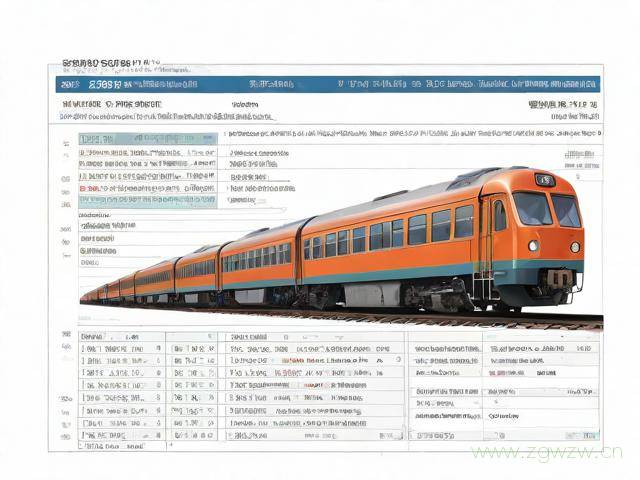The height and width of the screenshot is (480, 640).
Task: Select the red-text row in upper-left list
Action: pos(147,187)
